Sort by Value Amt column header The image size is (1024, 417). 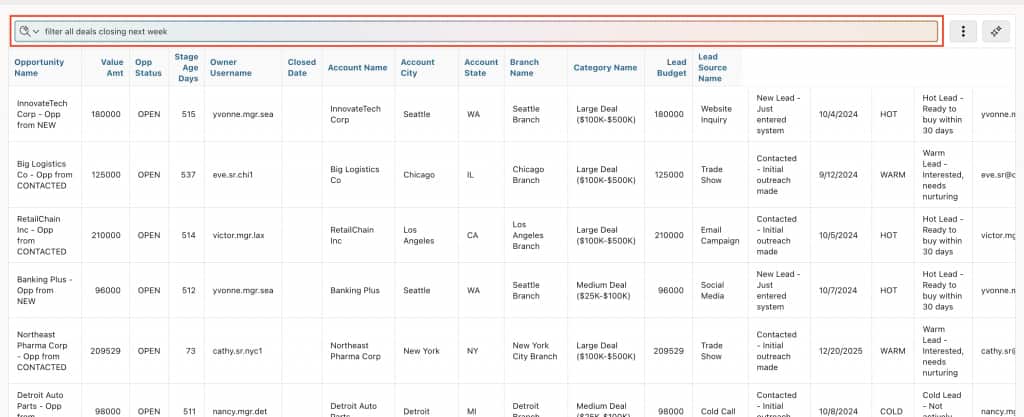click(112, 68)
